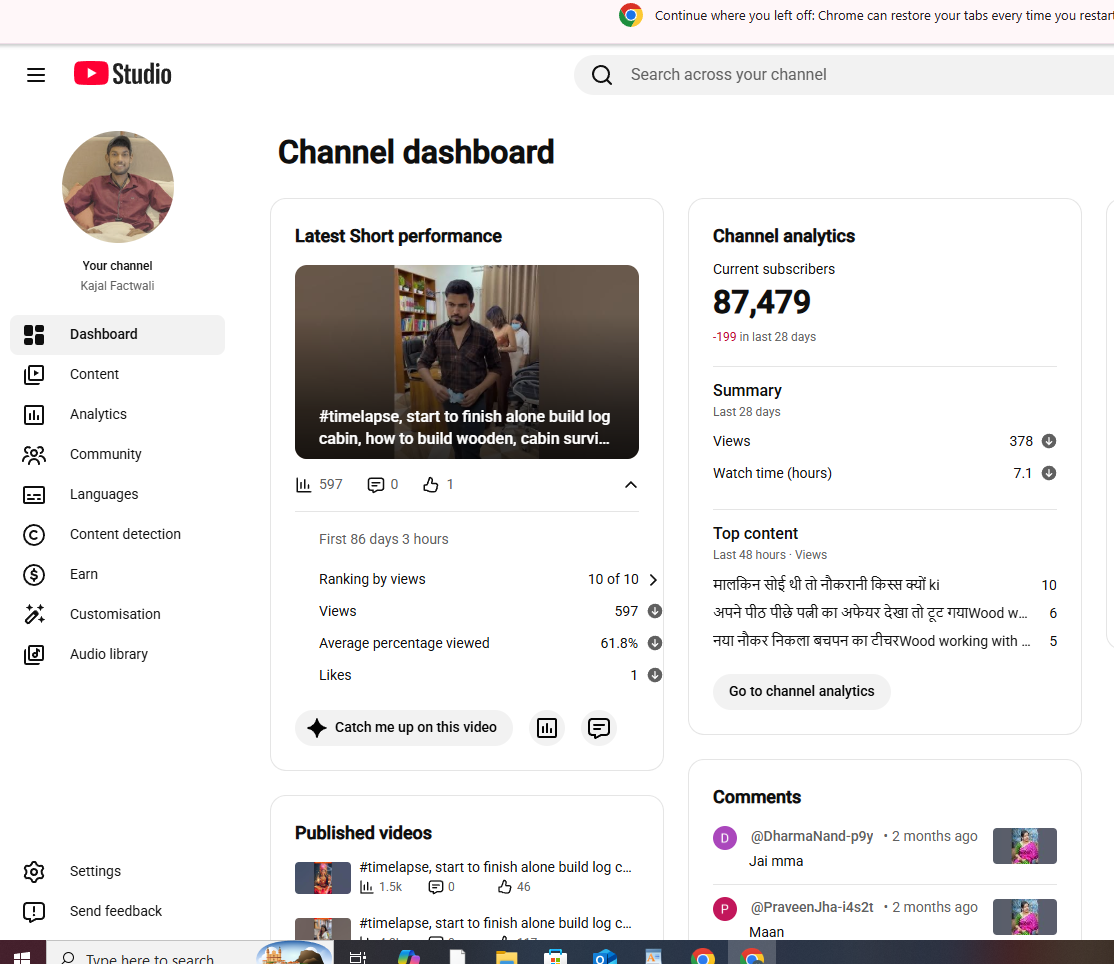1114x964 pixels.
Task: Click the Earn dollar icon
Action: pyautogui.click(x=34, y=575)
